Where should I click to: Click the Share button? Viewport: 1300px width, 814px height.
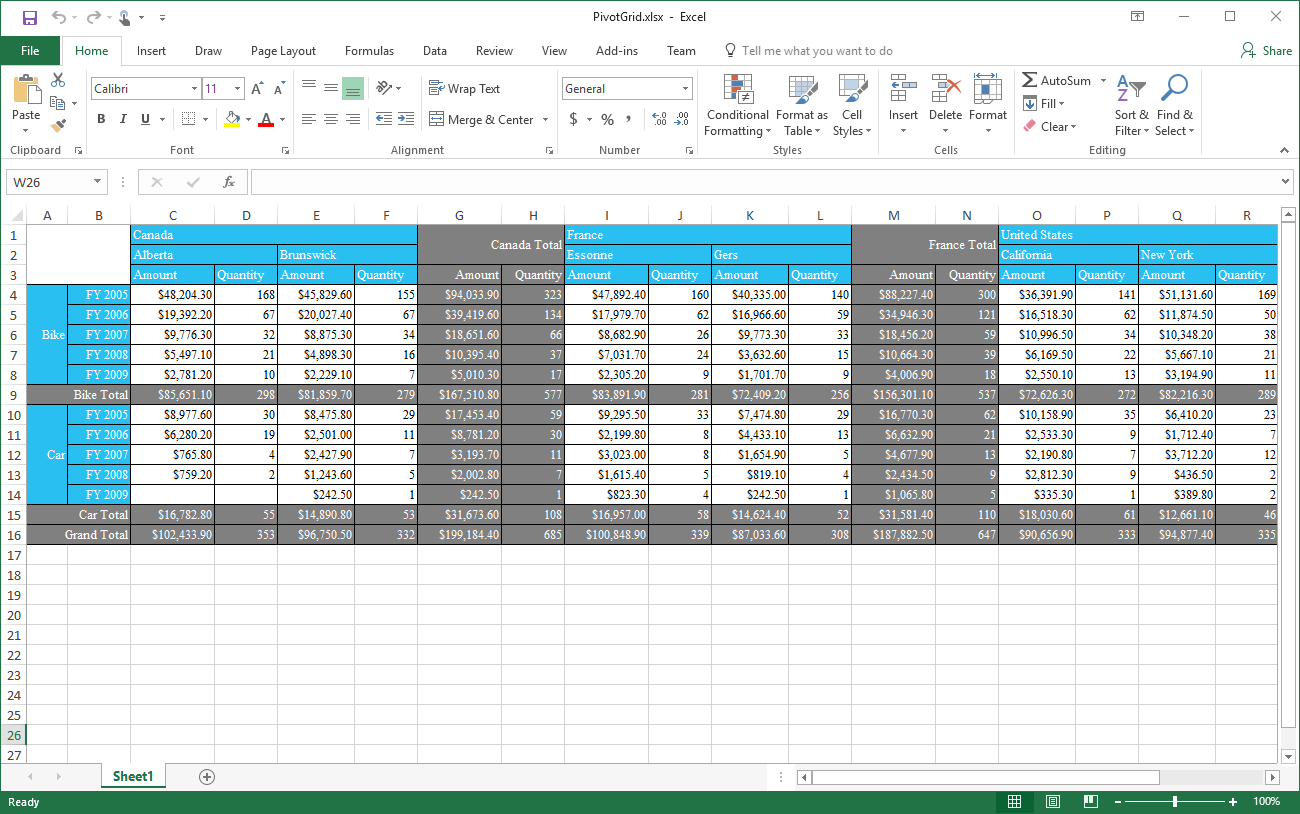coord(1266,51)
